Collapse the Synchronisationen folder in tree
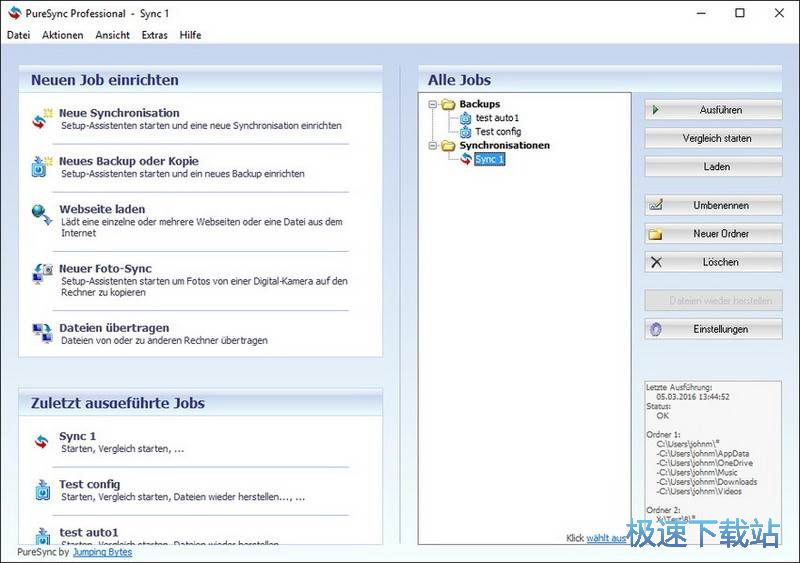The height and width of the screenshot is (563, 800). pos(433,145)
